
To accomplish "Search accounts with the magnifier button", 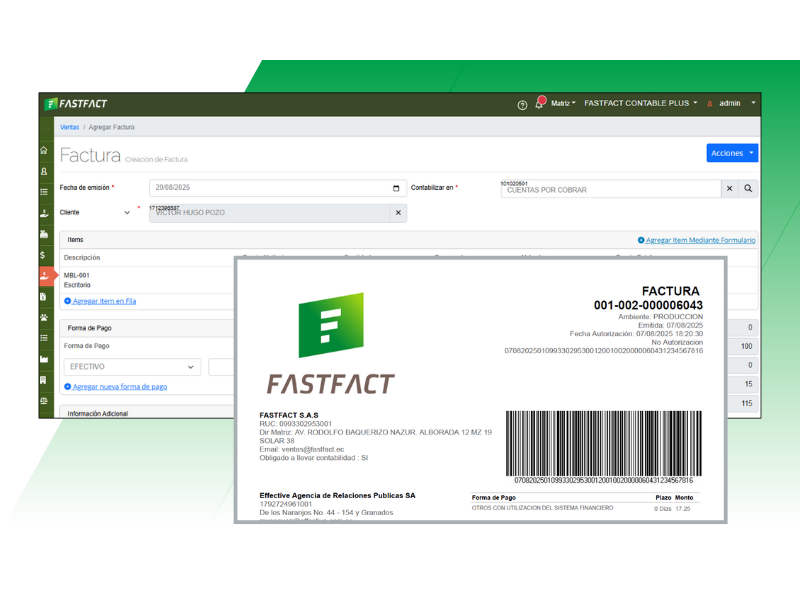I will point(748,189).
